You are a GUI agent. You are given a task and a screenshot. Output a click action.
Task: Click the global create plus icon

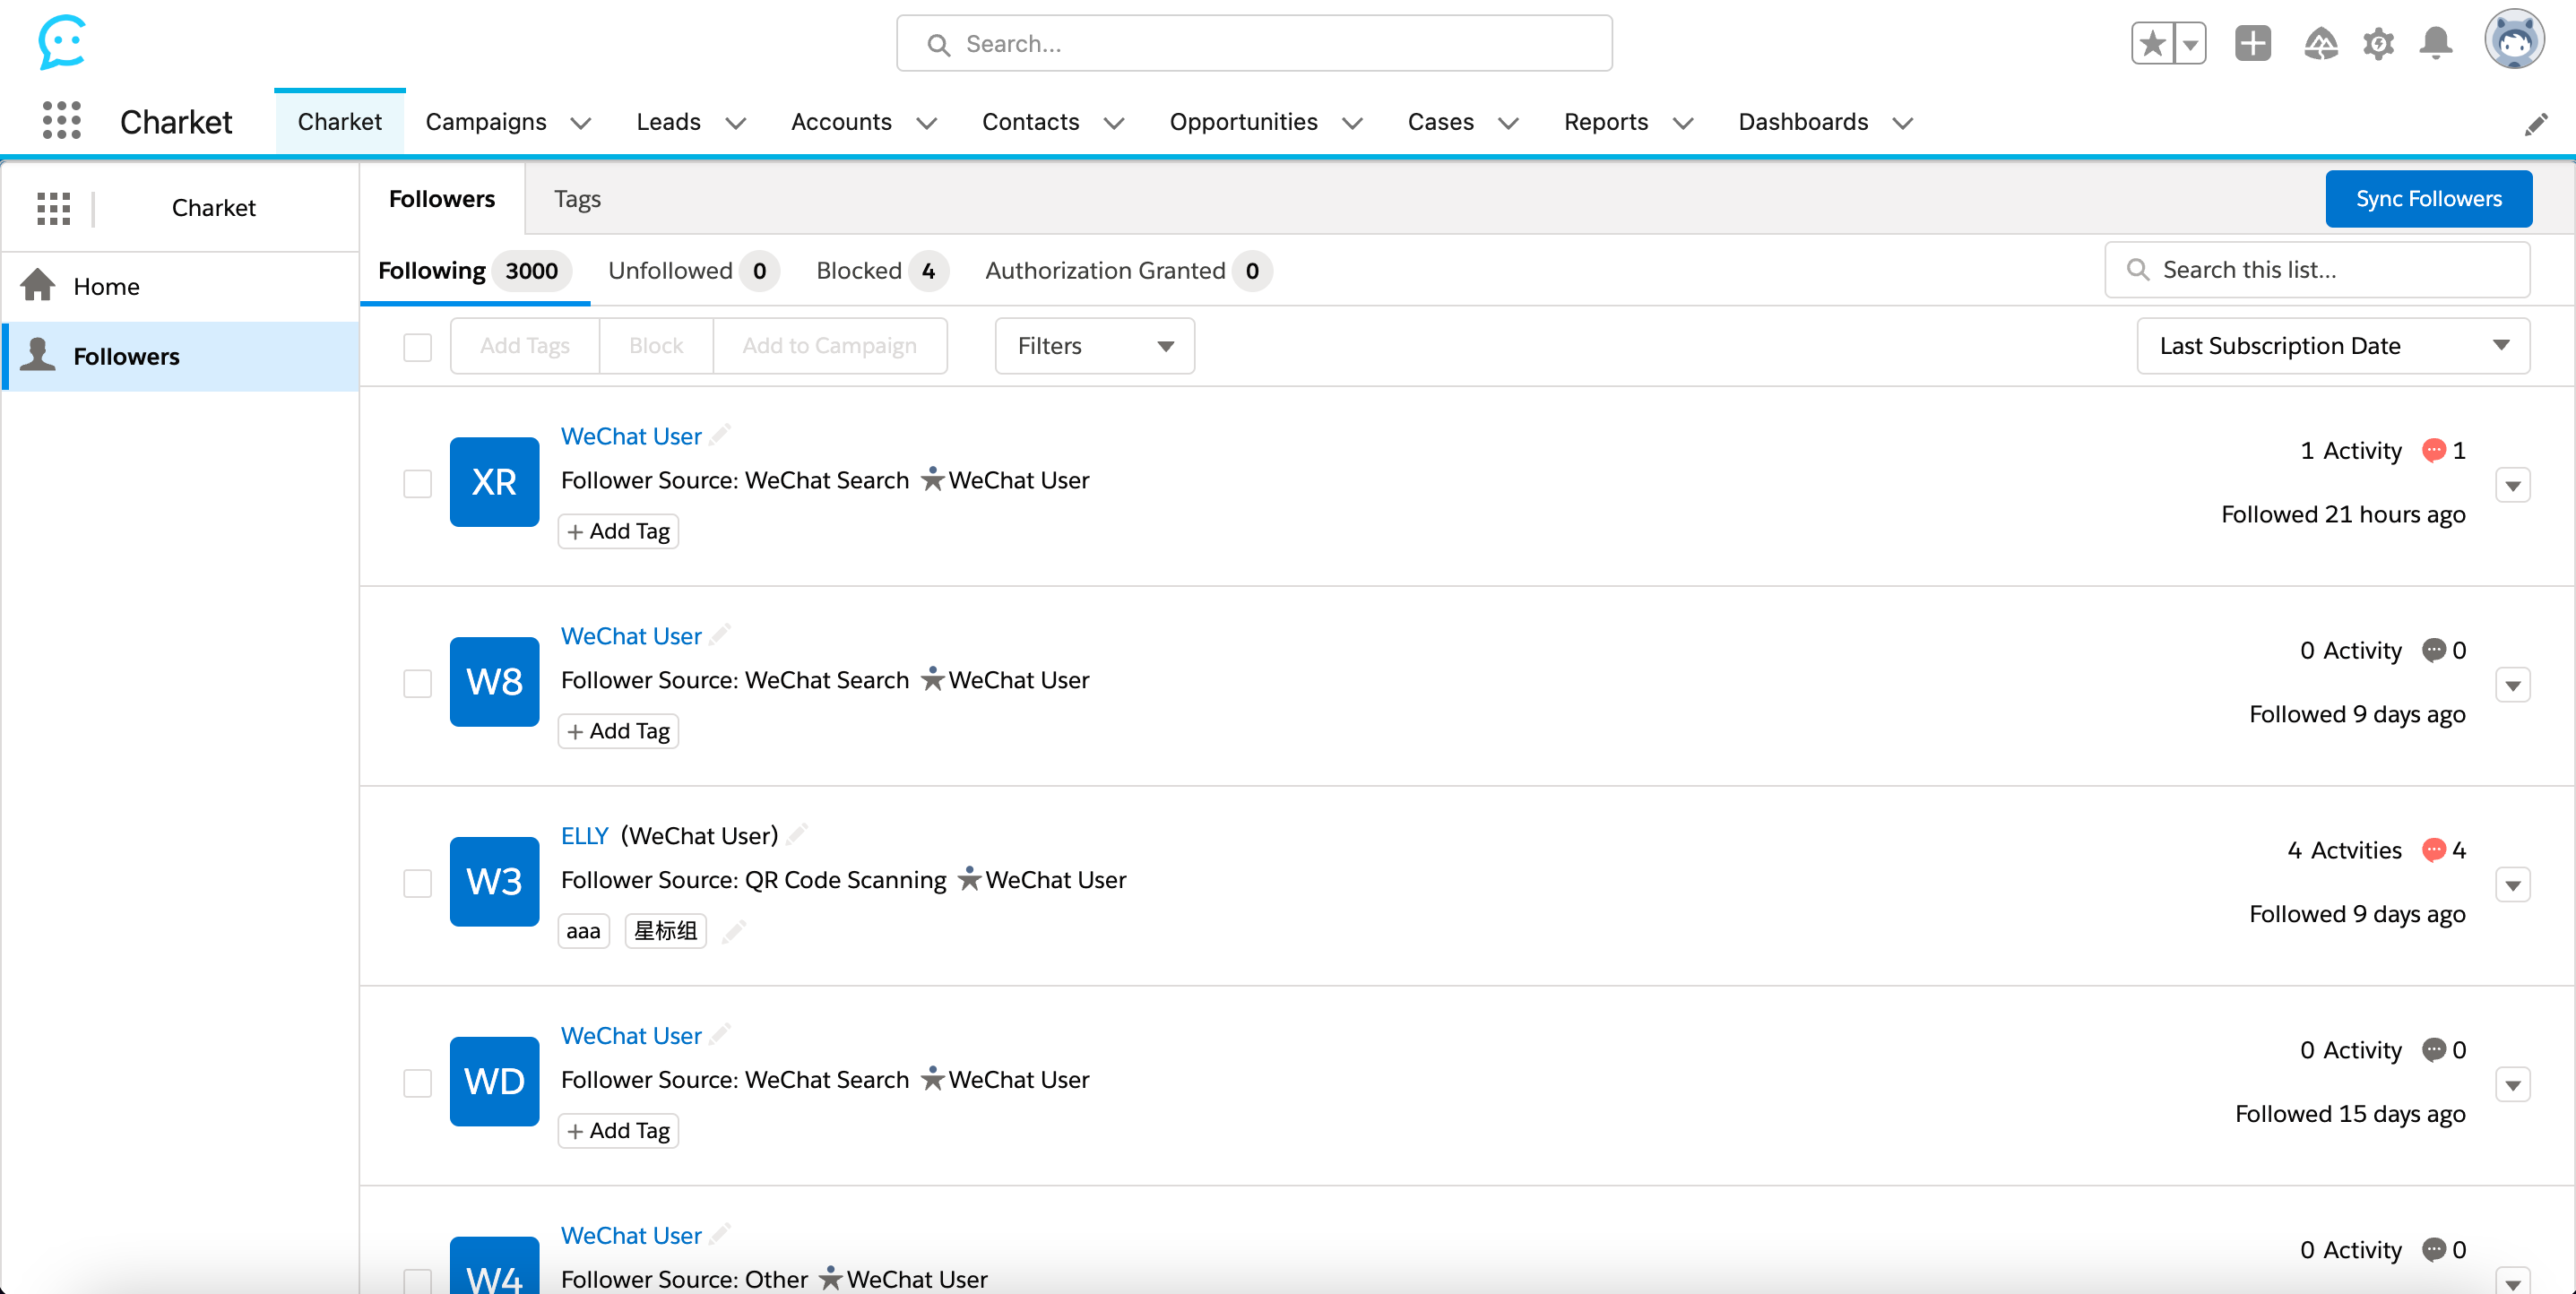point(2252,44)
